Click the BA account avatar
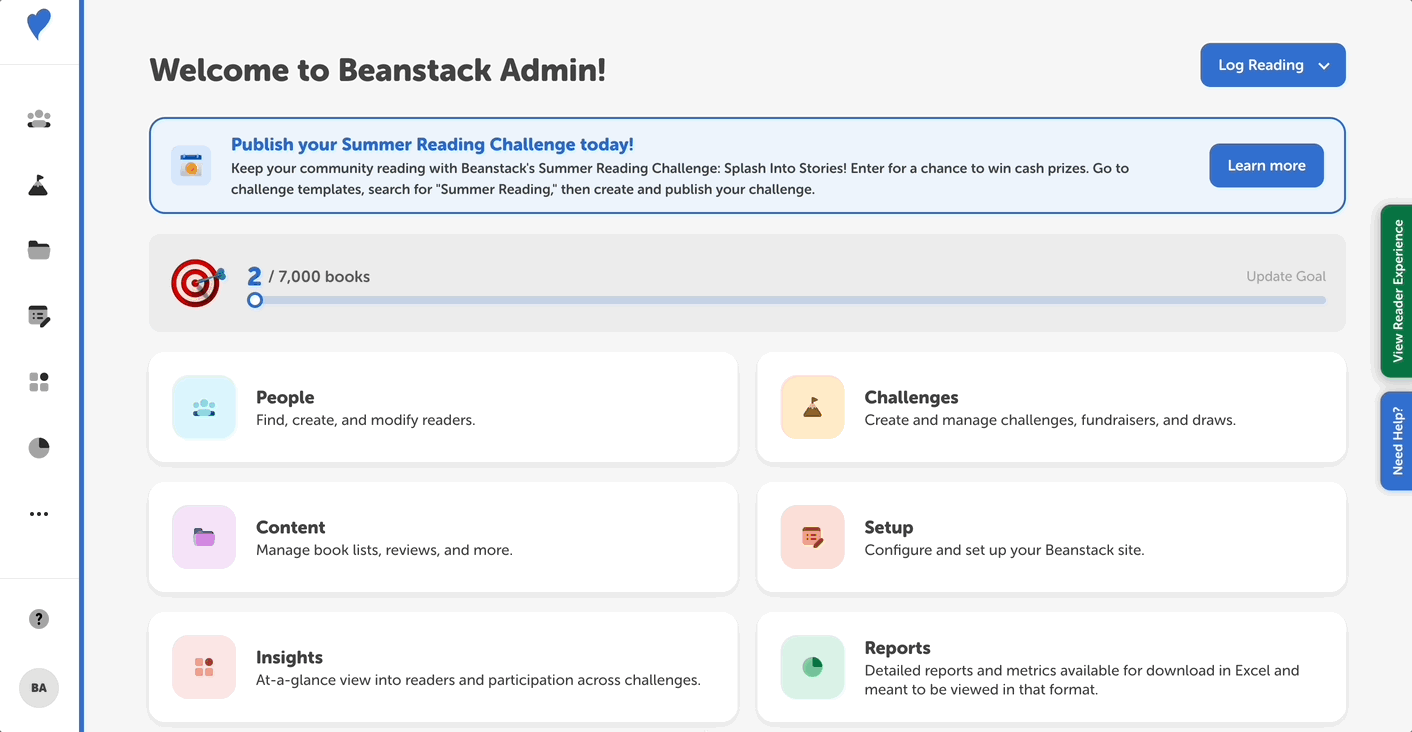This screenshot has width=1412, height=732. [x=38, y=687]
